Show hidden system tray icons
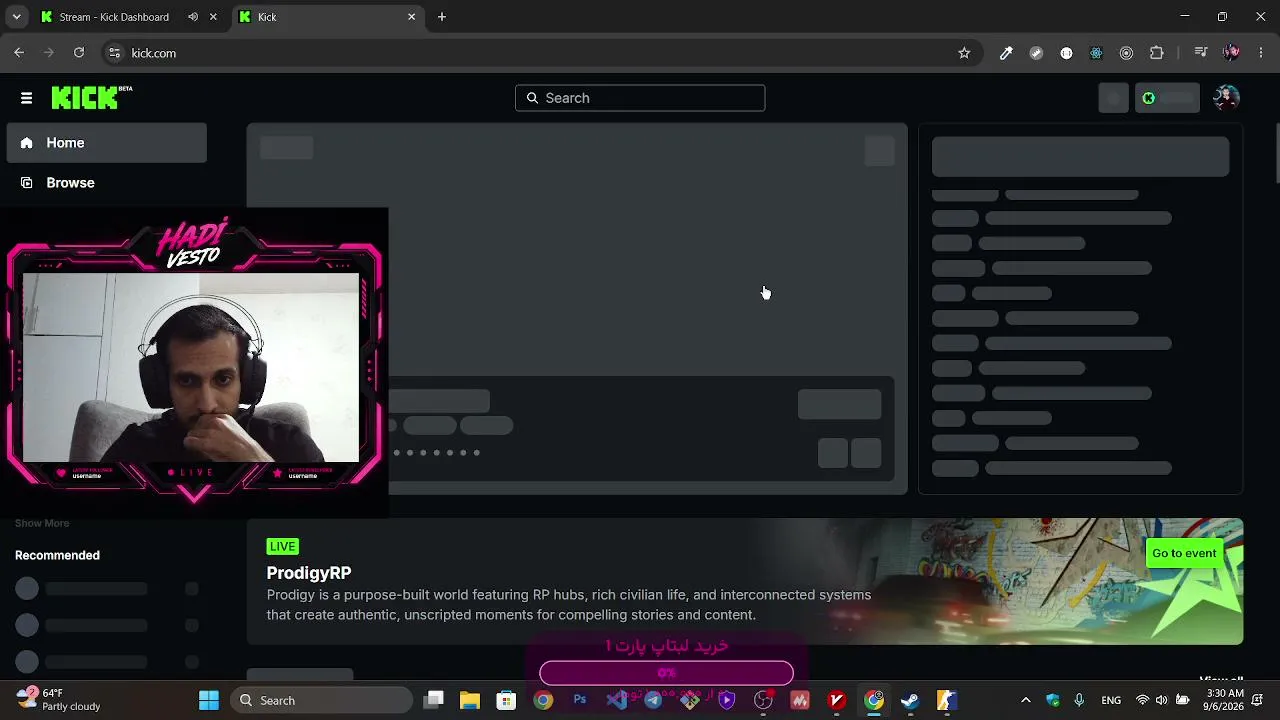1280x720 pixels. click(x=1025, y=700)
